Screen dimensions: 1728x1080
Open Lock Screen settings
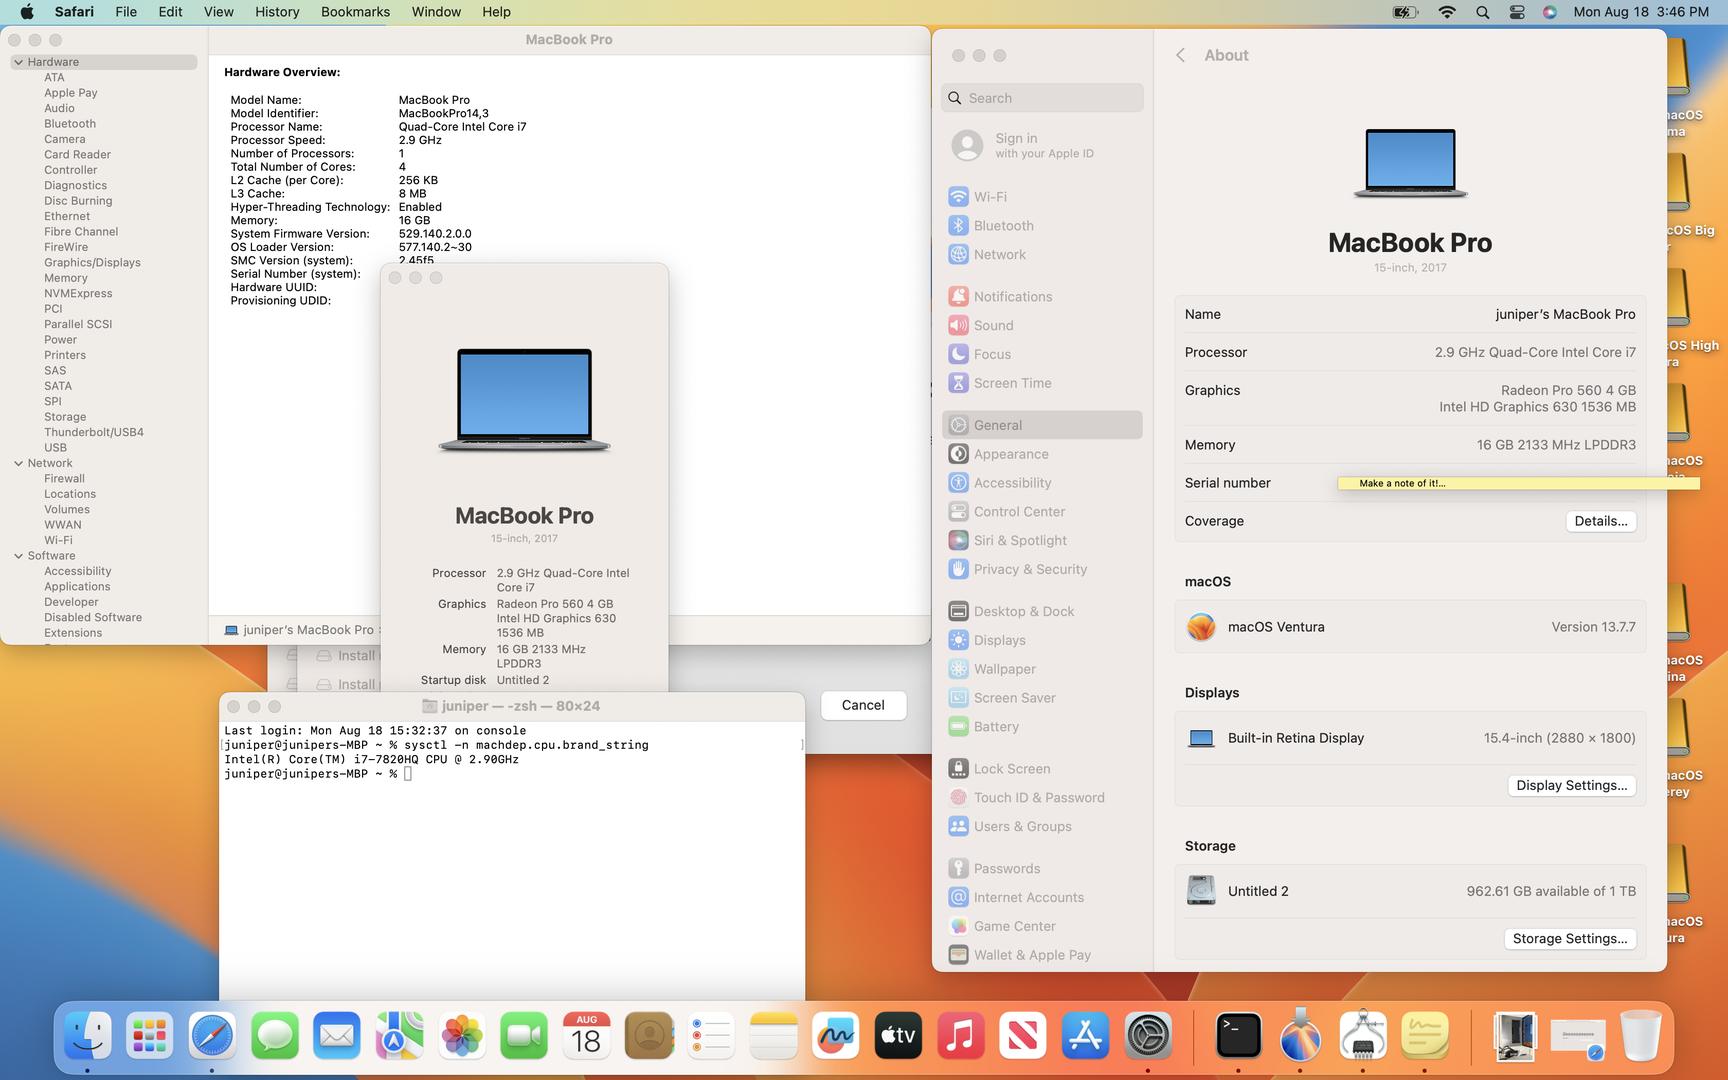(1042, 768)
